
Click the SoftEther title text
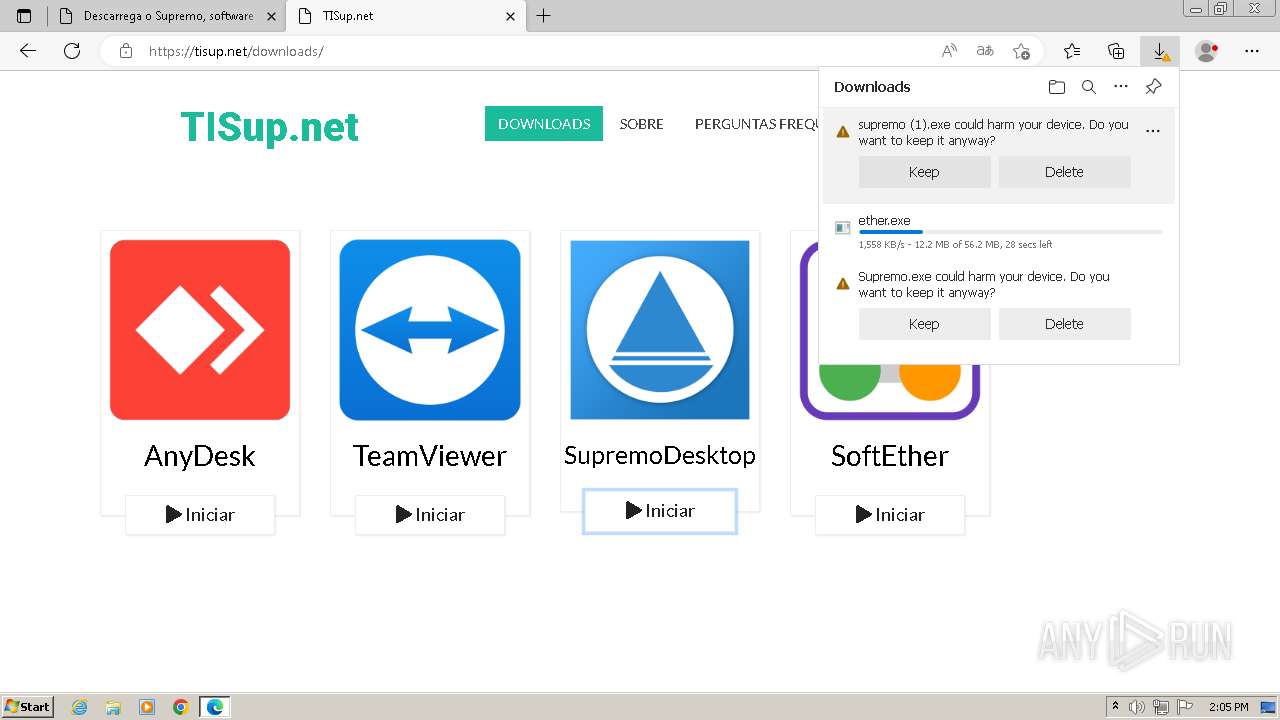[890, 456]
